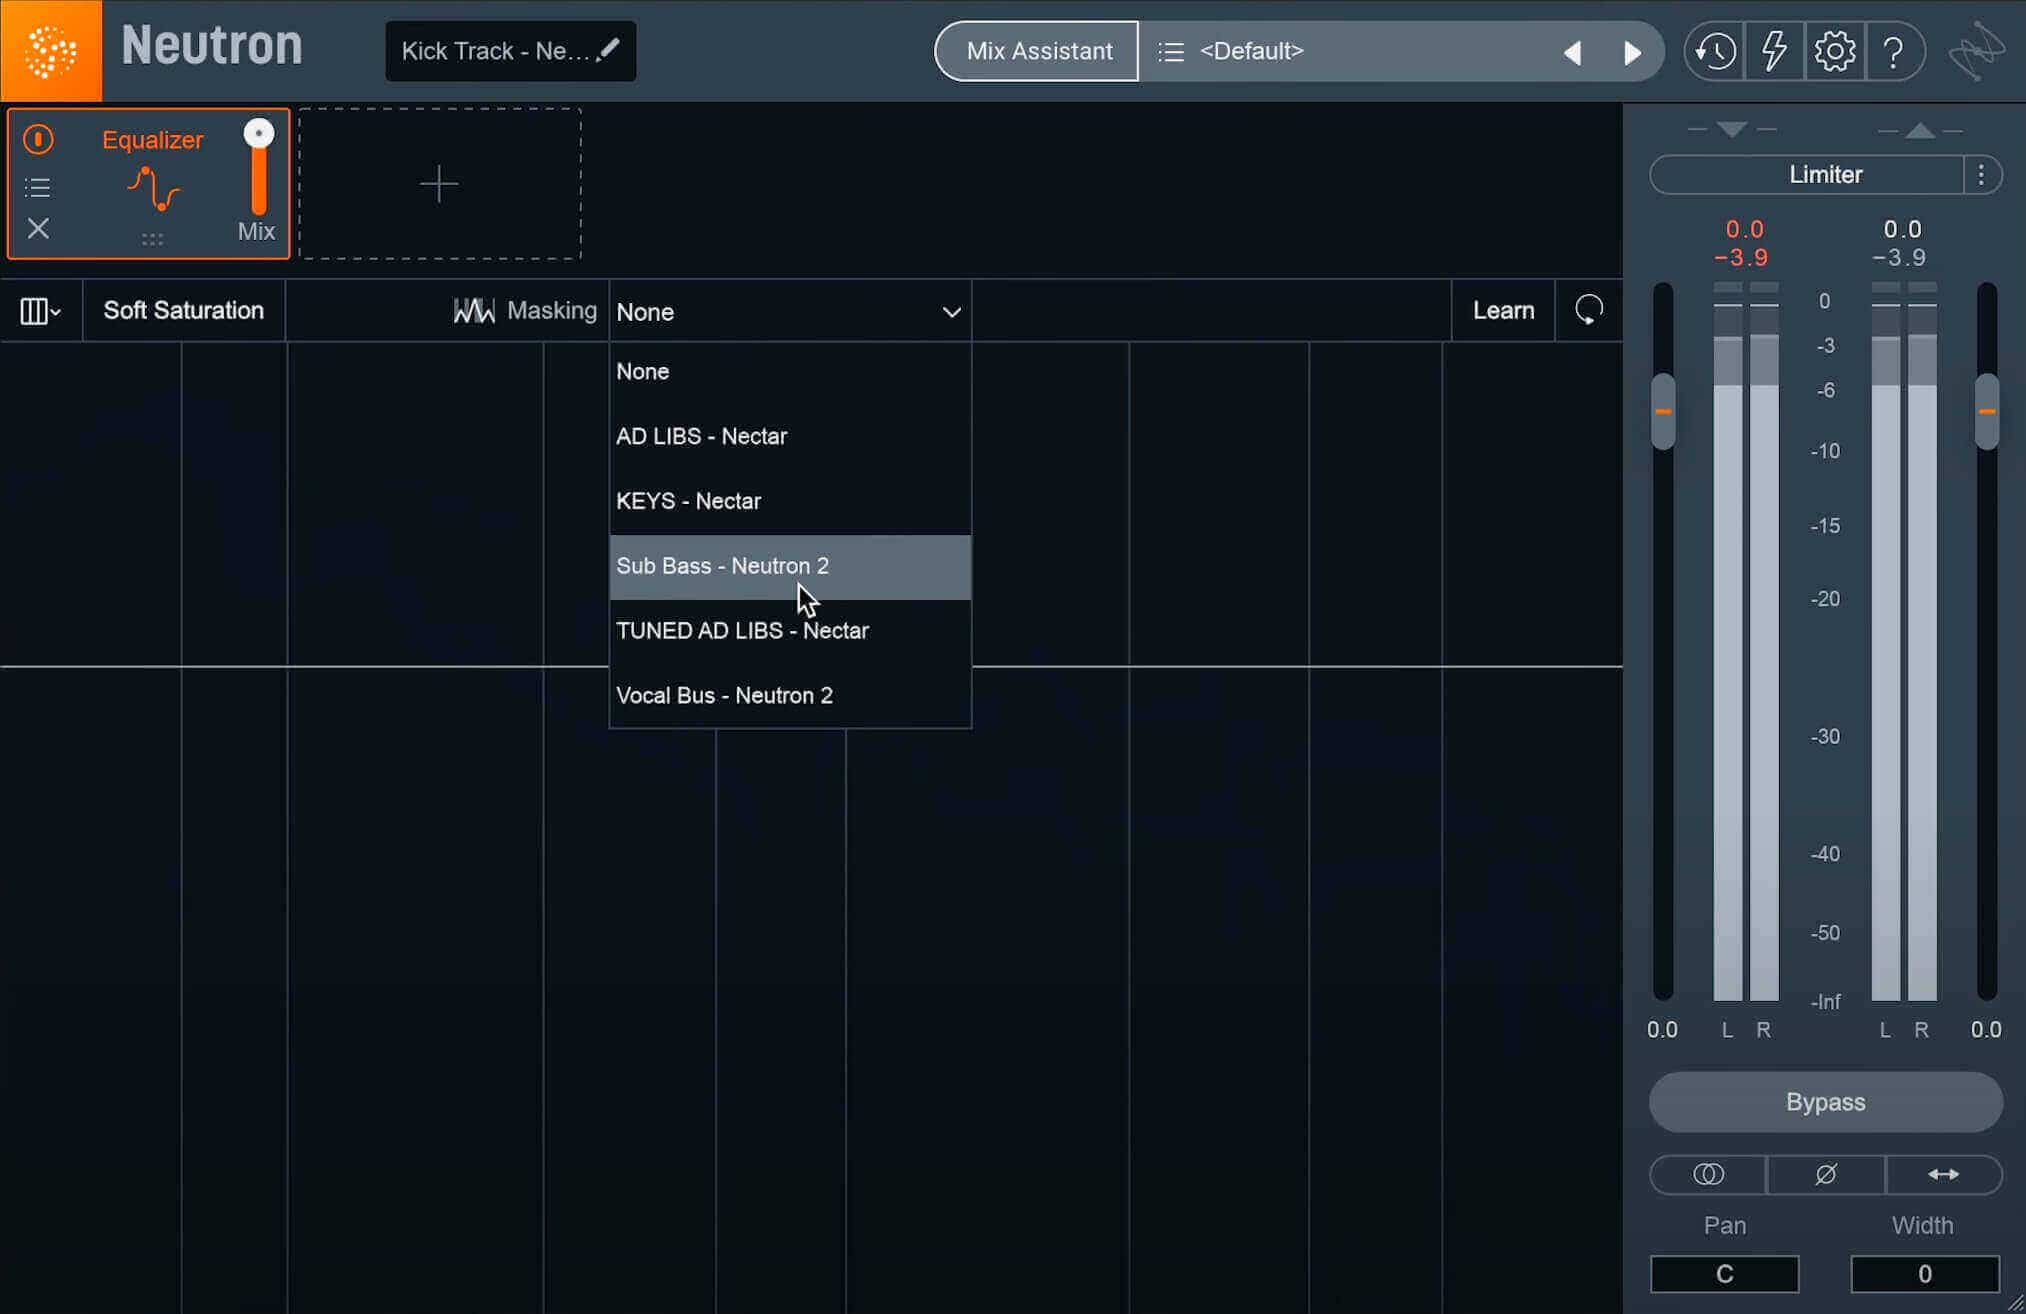Image resolution: width=2026 pixels, height=1314 pixels.
Task: Go to the previous preset arrow
Action: [x=1572, y=52]
